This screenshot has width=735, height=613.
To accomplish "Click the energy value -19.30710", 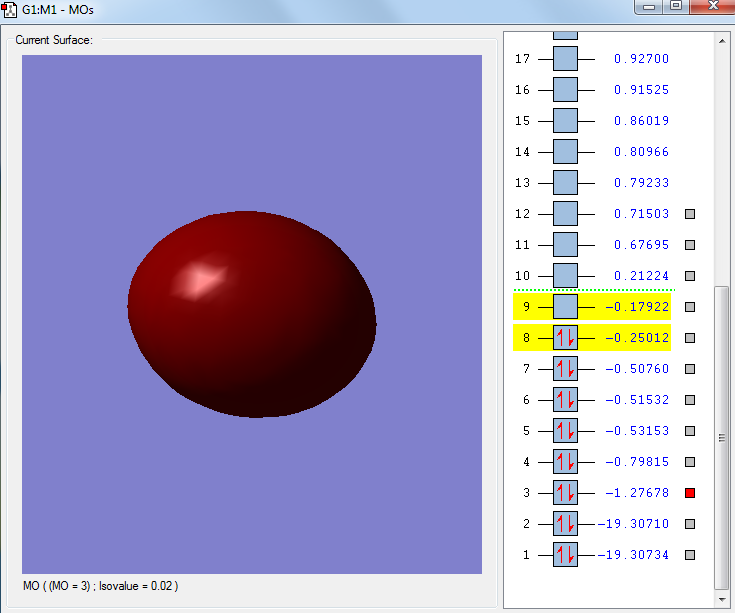I will click(633, 524).
